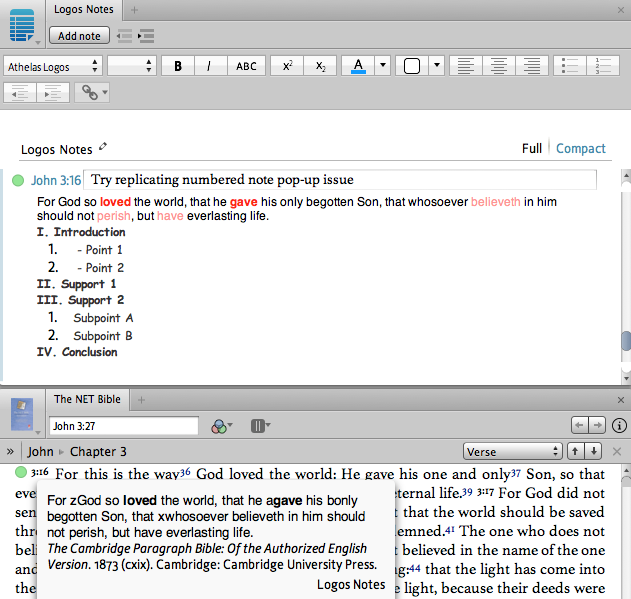
Task: Click Logos Notes label in the popup
Action: click(351, 585)
